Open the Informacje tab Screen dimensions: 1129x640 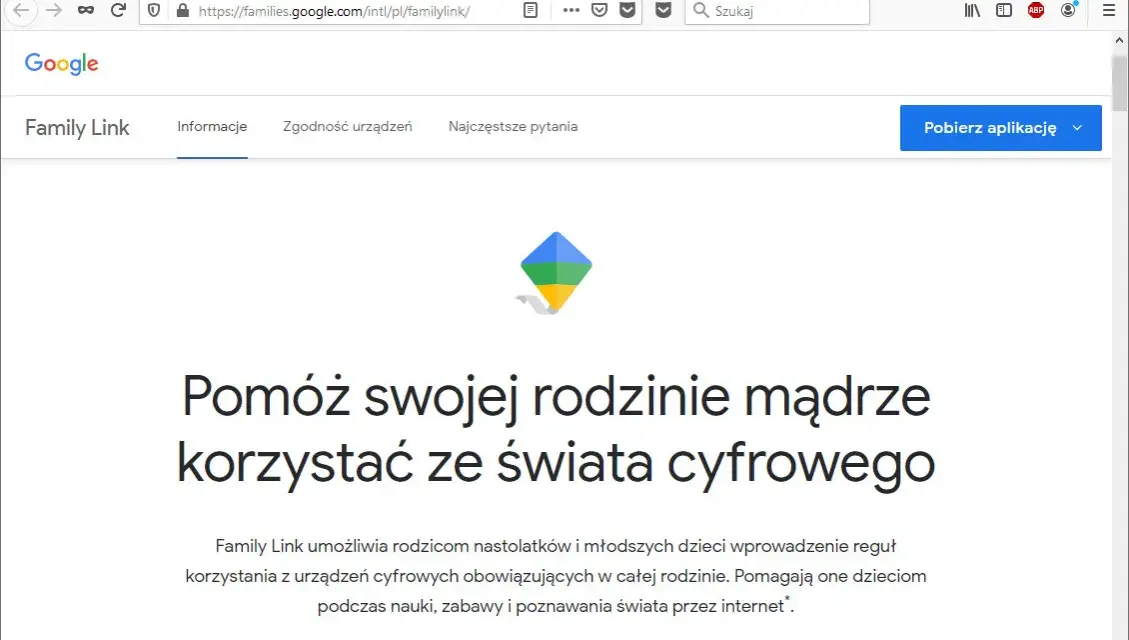[212, 127]
